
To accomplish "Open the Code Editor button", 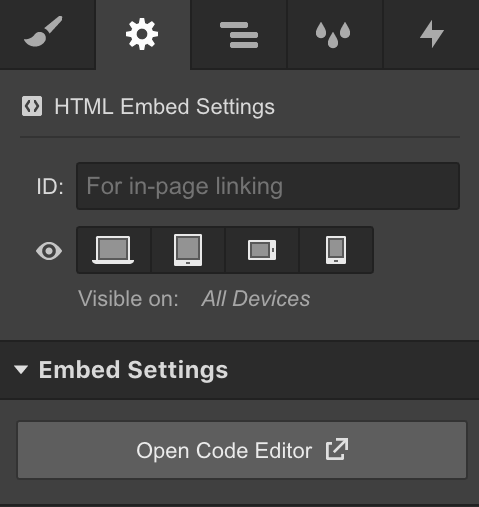I will tap(242, 450).
